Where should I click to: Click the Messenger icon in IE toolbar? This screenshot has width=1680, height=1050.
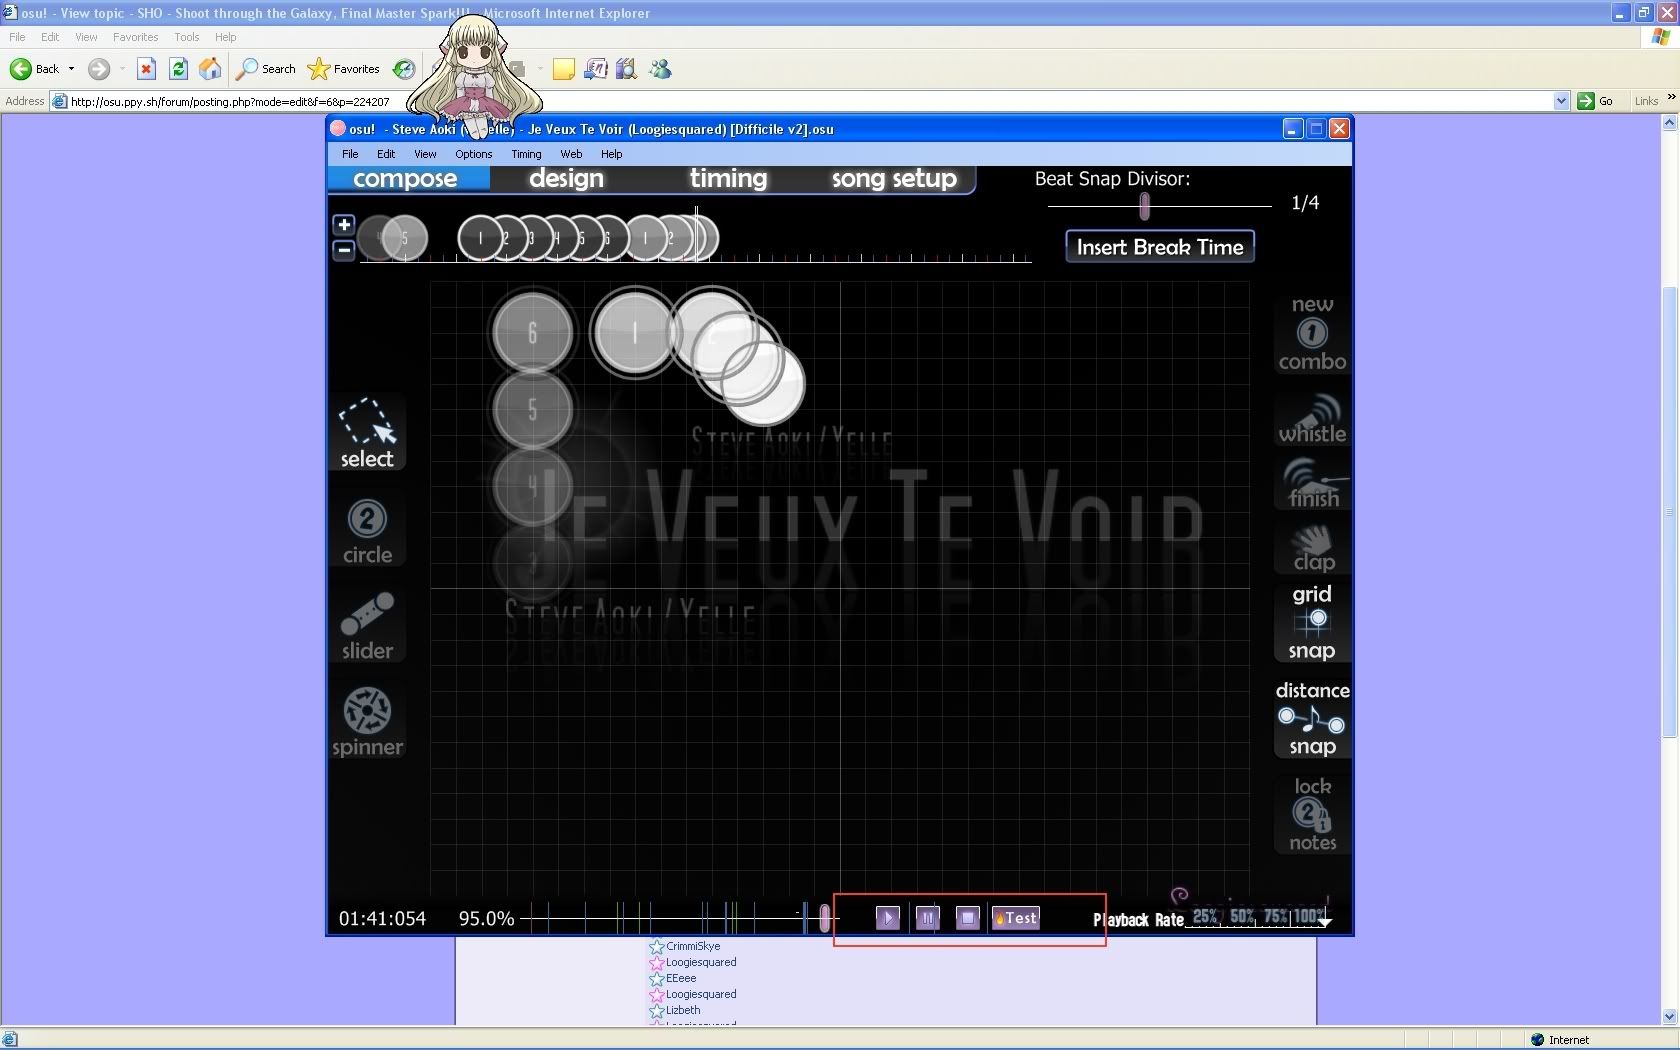coord(660,69)
